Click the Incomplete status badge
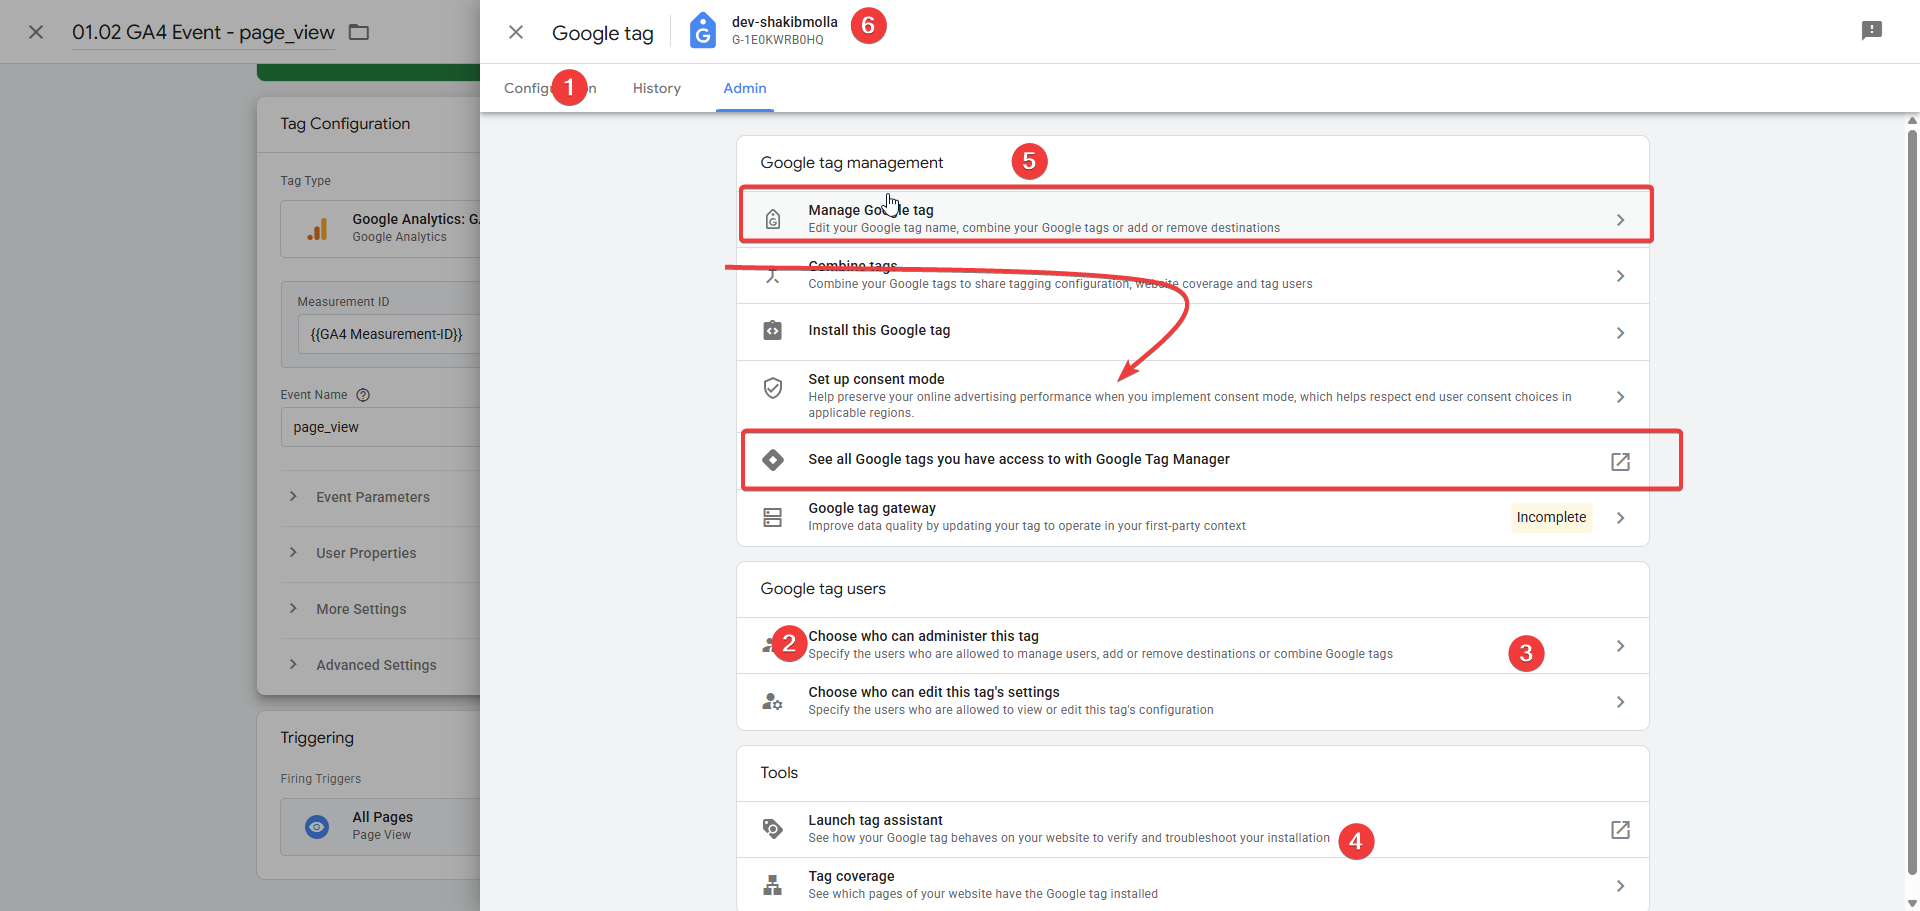The height and width of the screenshot is (911, 1920). point(1551,517)
